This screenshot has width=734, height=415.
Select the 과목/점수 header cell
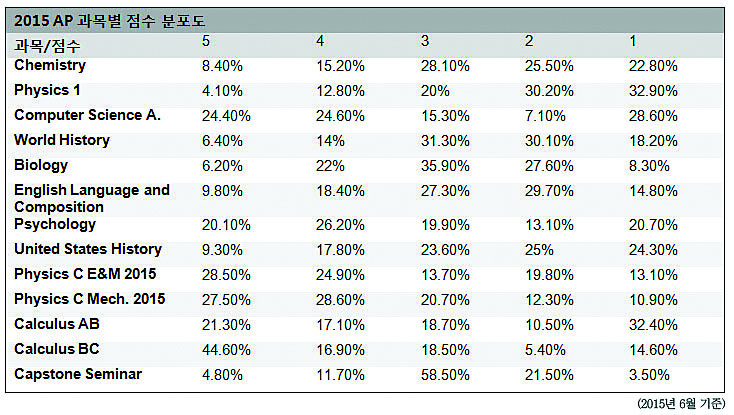(x=47, y=46)
